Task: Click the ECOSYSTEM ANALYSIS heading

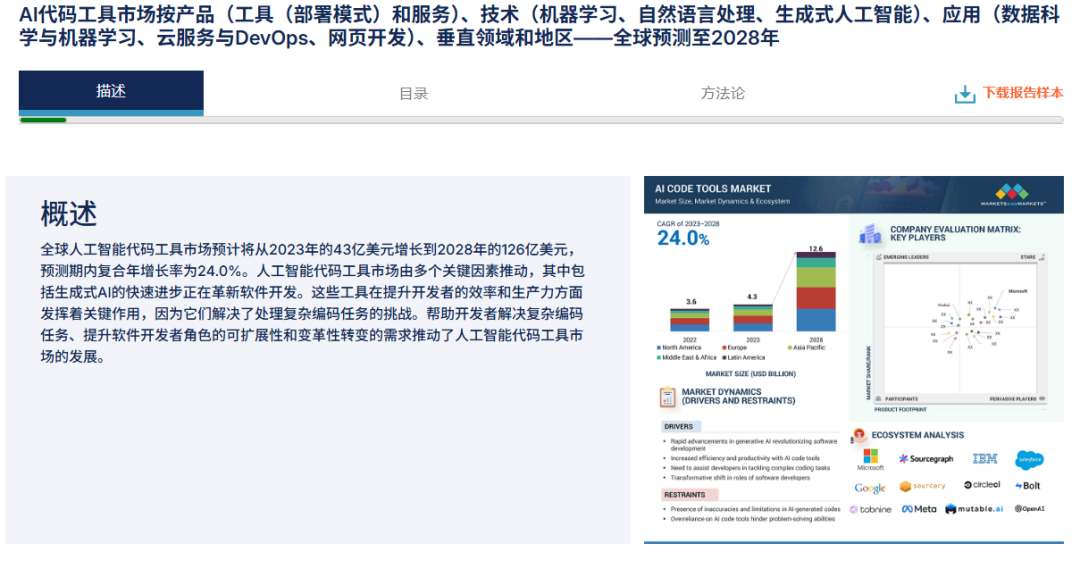Action: click(917, 435)
